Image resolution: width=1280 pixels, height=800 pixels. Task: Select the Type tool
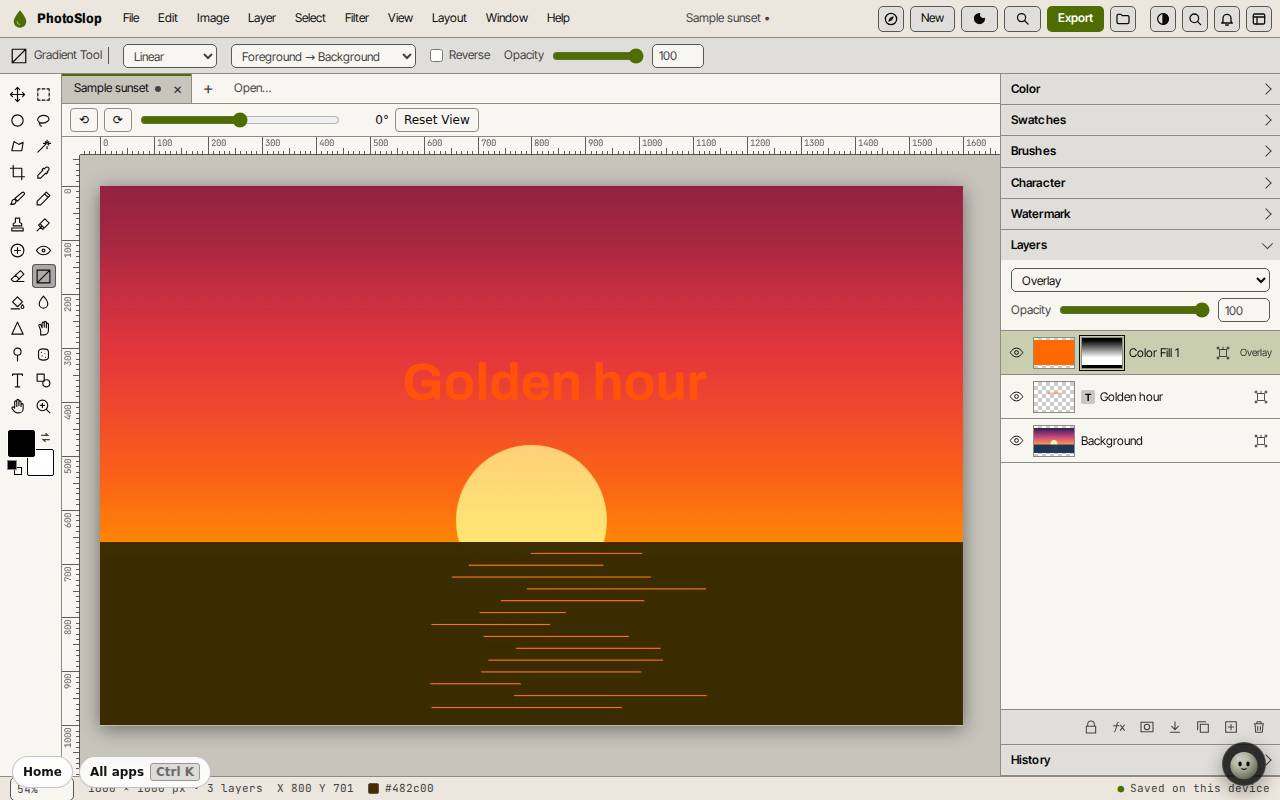(x=17, y=380)
